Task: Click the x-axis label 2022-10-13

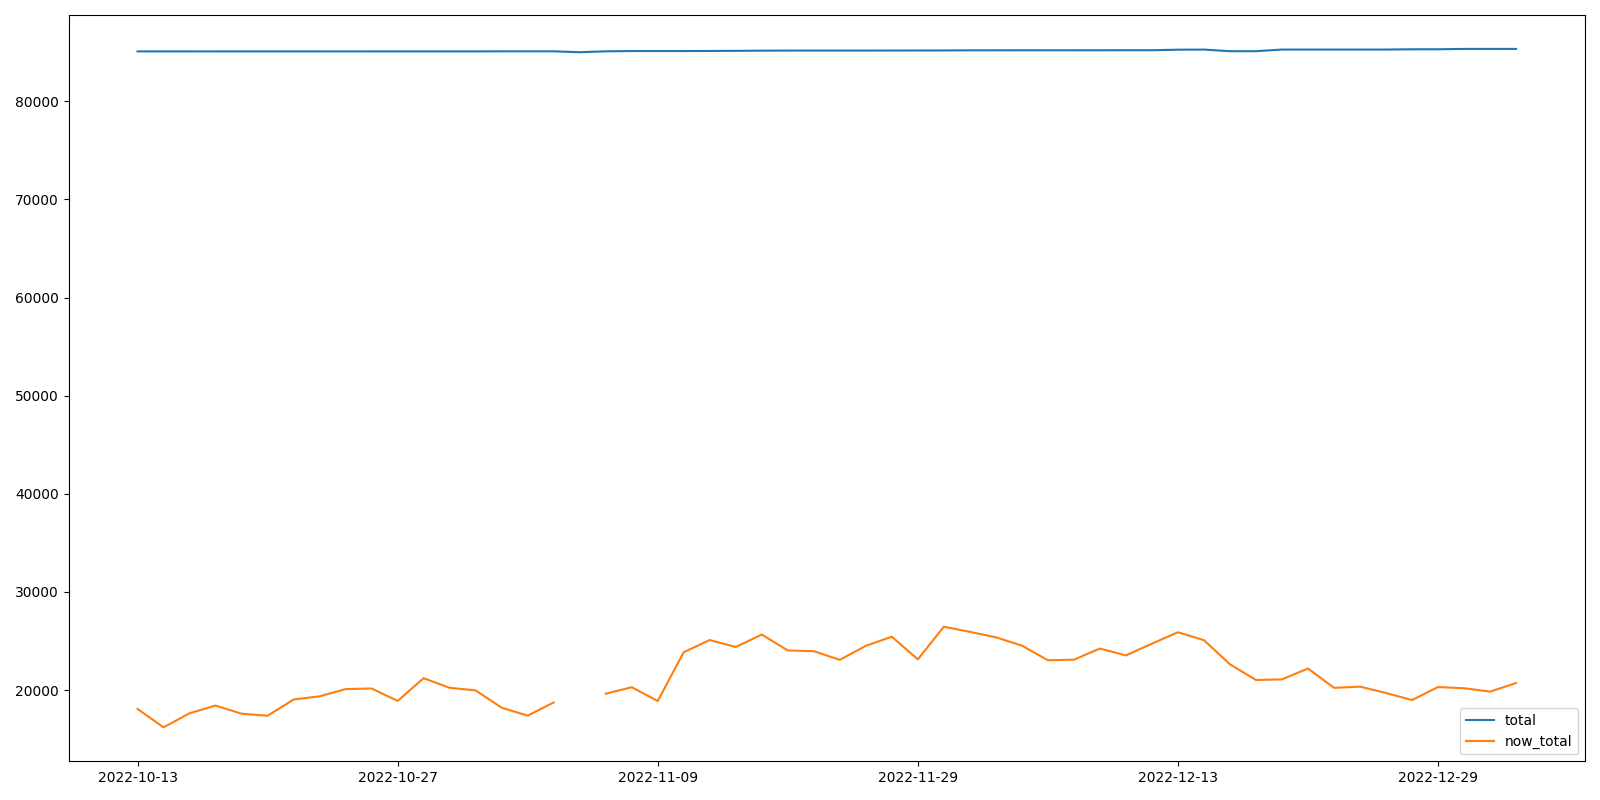Action: (x=138, y=777)
